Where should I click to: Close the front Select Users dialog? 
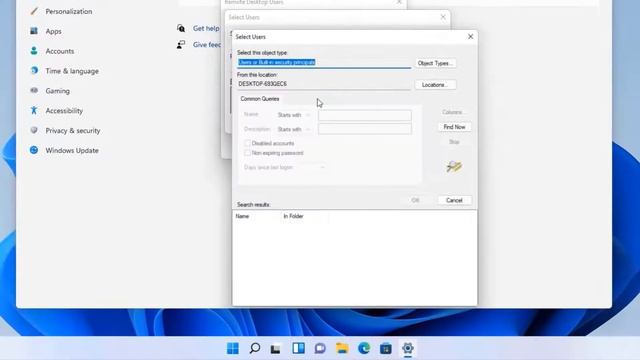click(x=471, y=37)
